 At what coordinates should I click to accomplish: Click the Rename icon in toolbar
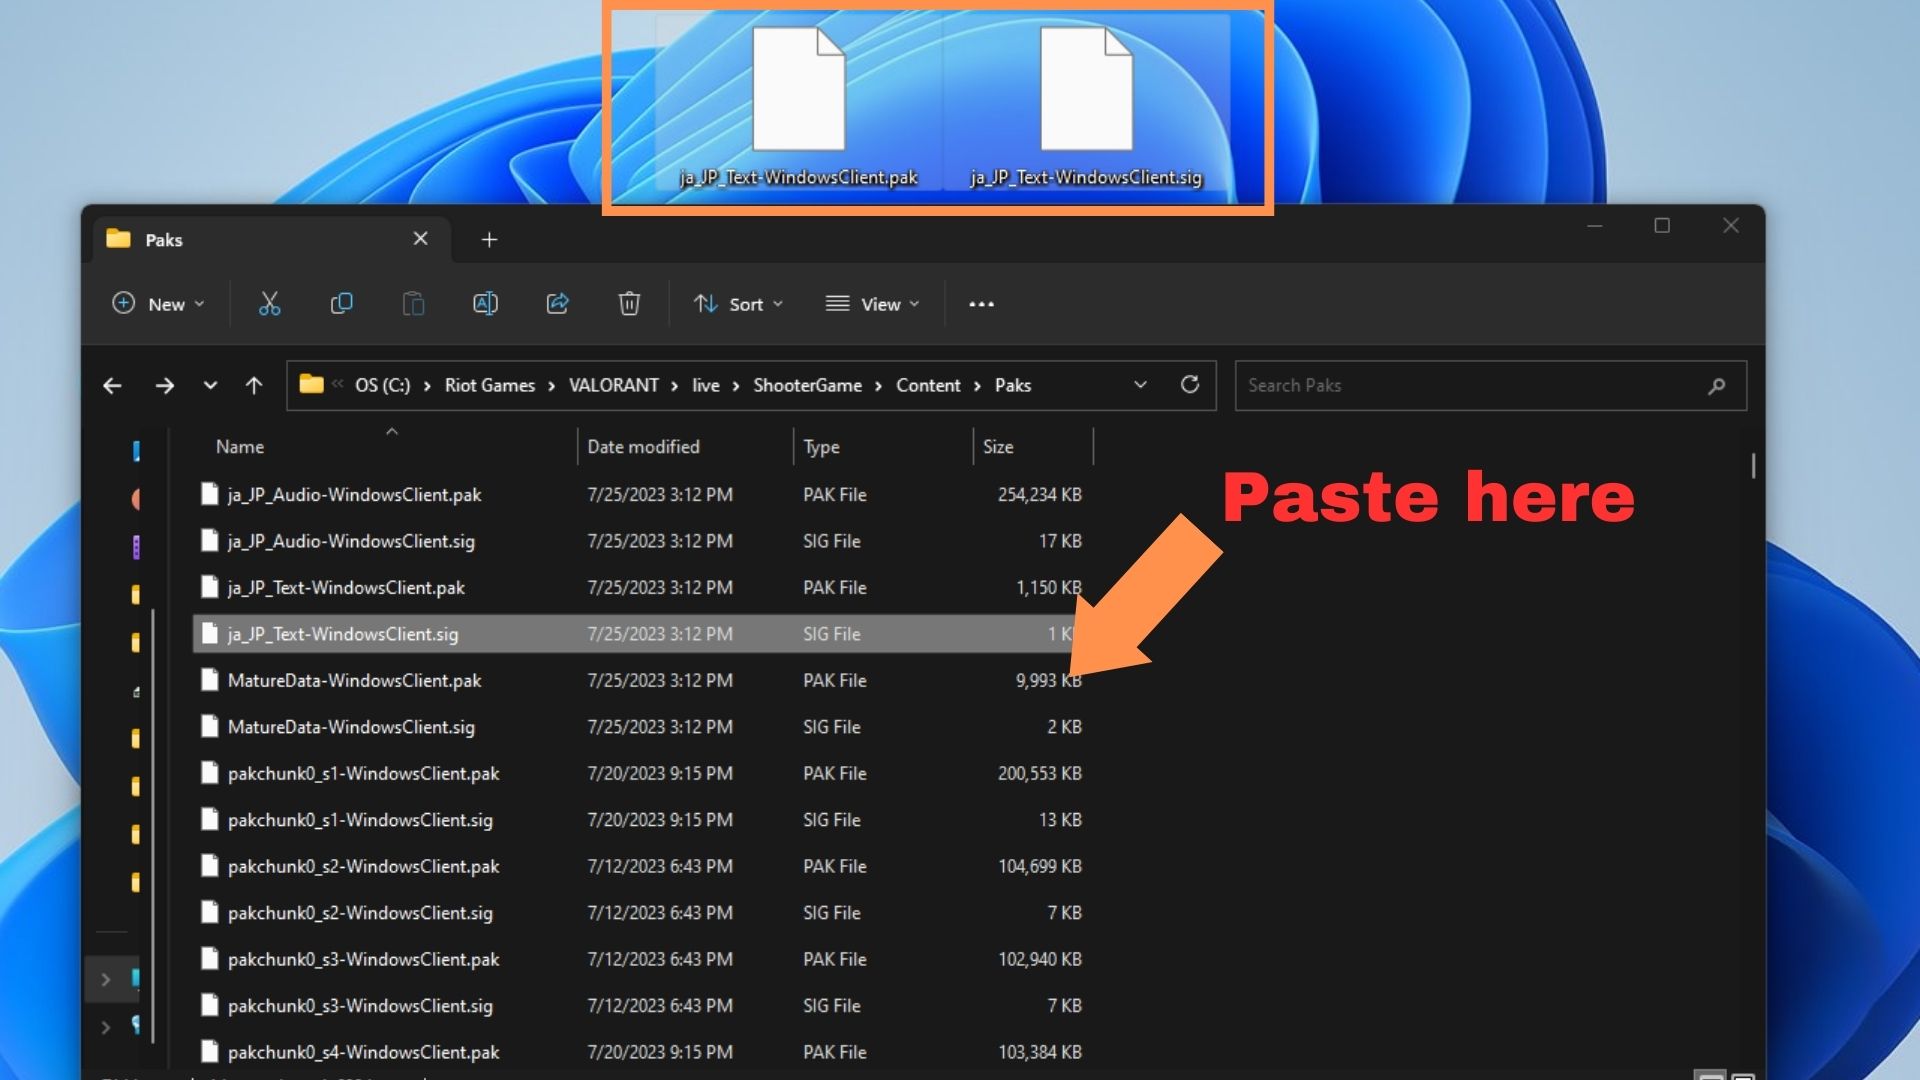[x=485, y=304]
